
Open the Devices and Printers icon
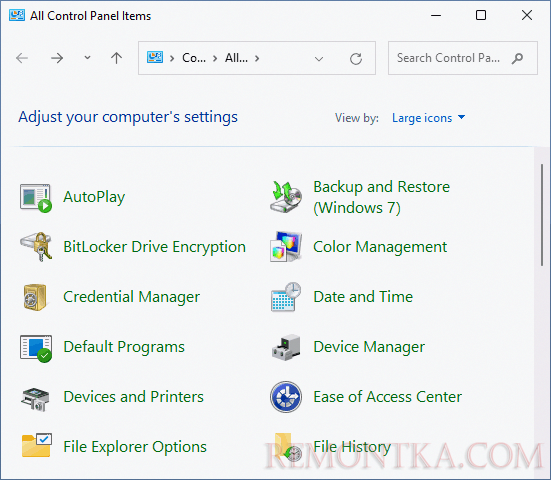coord(35,399)
